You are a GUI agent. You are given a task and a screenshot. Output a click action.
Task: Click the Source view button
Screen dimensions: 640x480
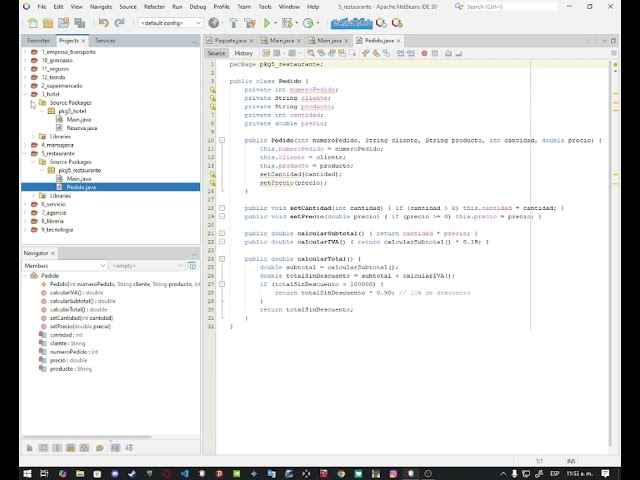[216, 53]
